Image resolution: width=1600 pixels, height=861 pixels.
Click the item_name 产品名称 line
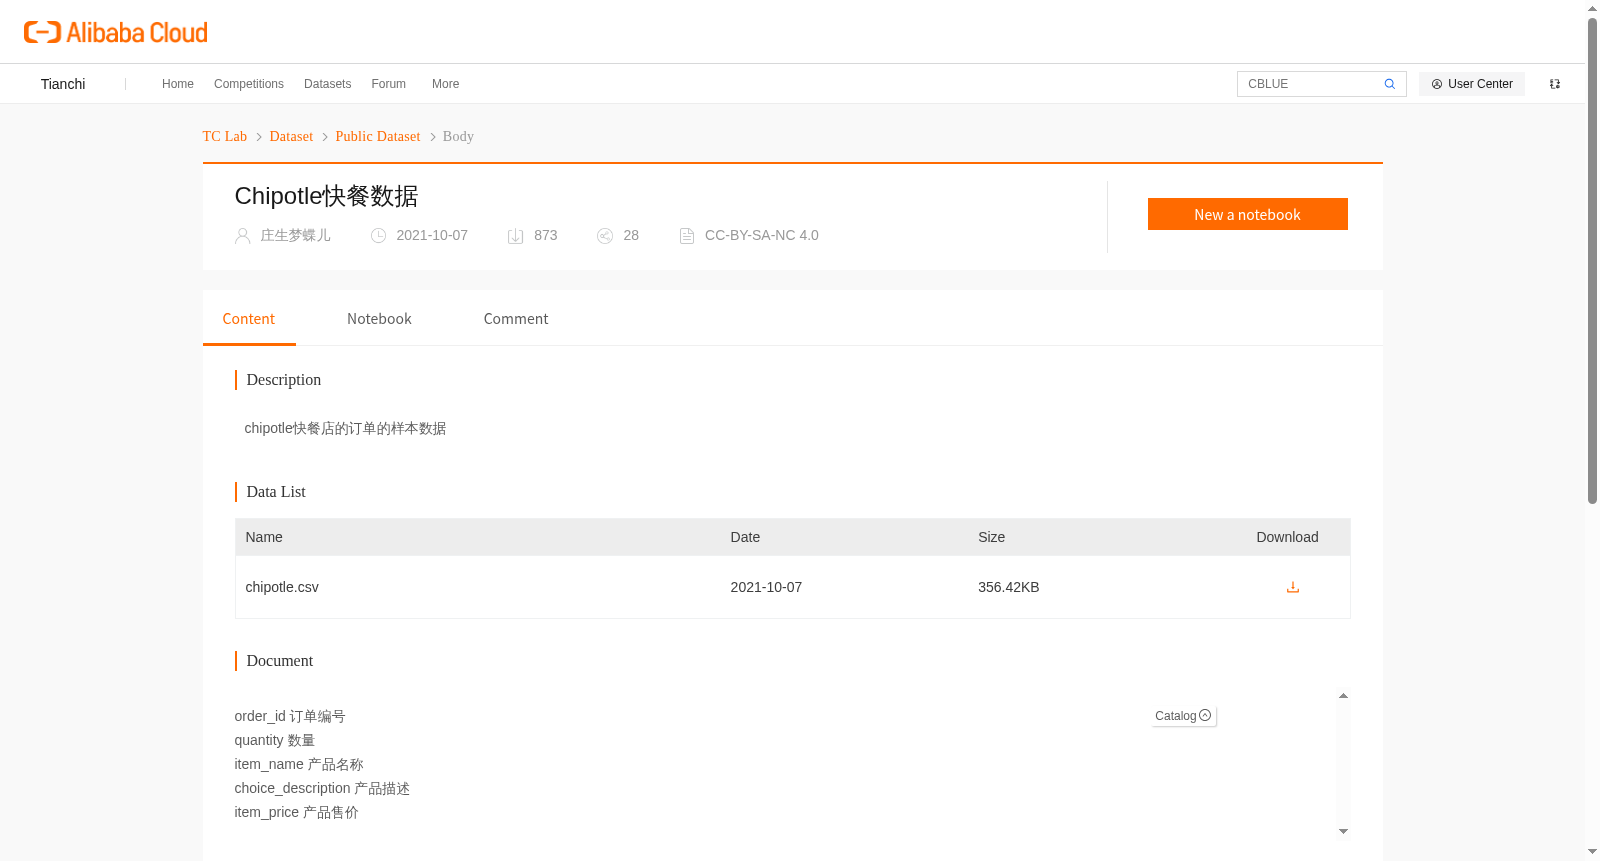pyautogui.click(x=299, y=764)
